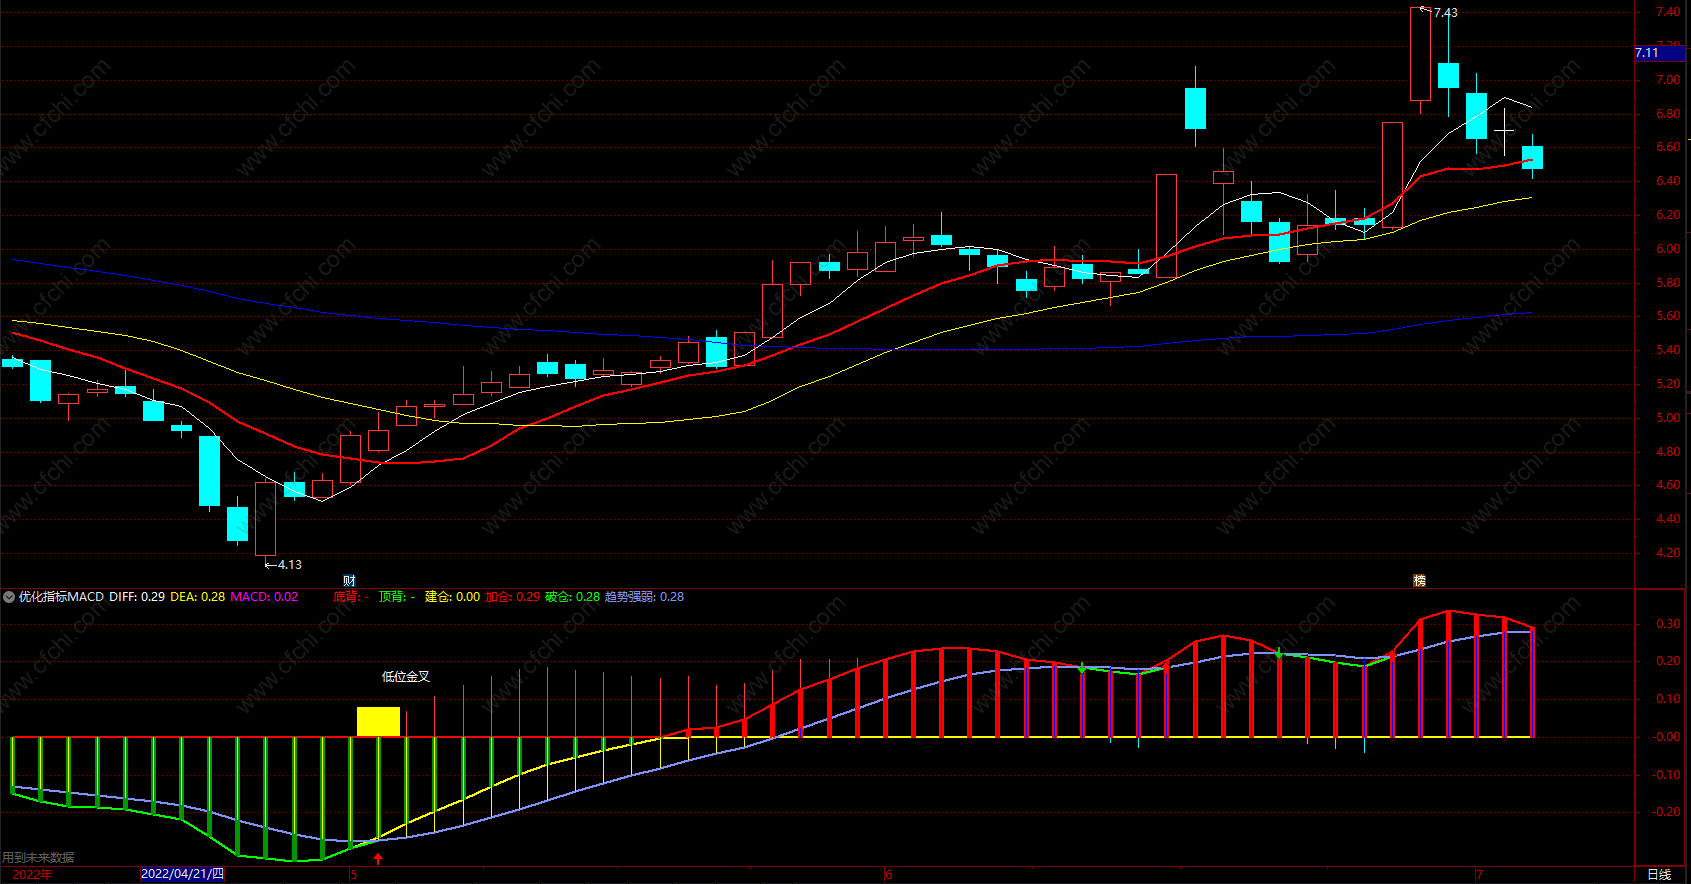Select the 破仓: 0.28 value
Viewport: 1691px width, 884px height.
pos(572,597)
